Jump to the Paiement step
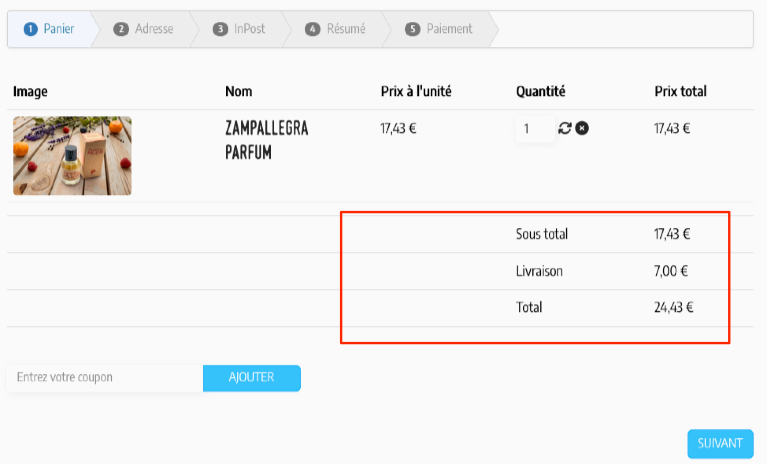This screenshot has height=464, width=767. coord(439,29)
